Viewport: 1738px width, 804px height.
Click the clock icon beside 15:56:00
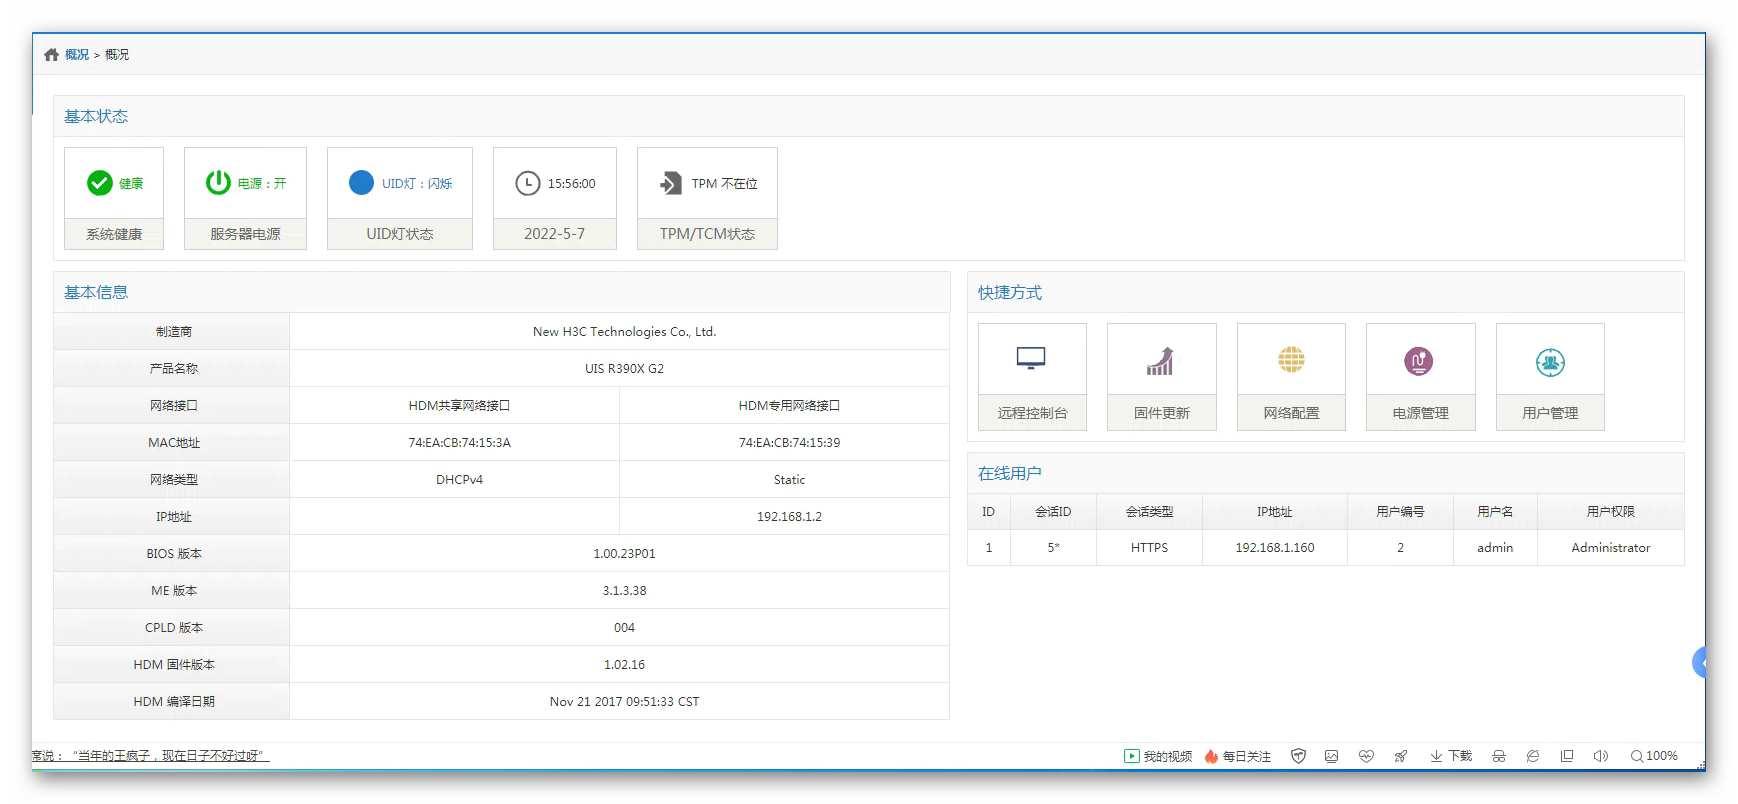point(527,183)
